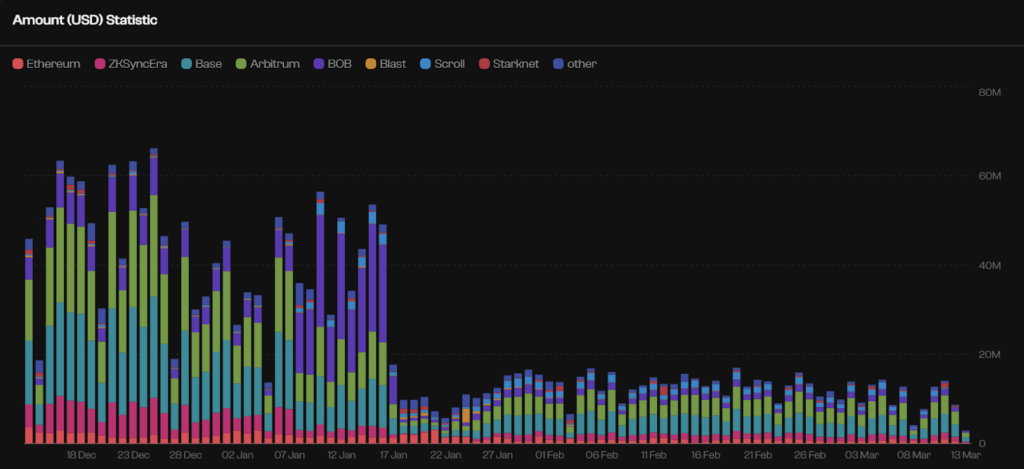Toggle the Scroll legend series
Viewport: 1024px width, 469px height.
[x=442, y=64]
